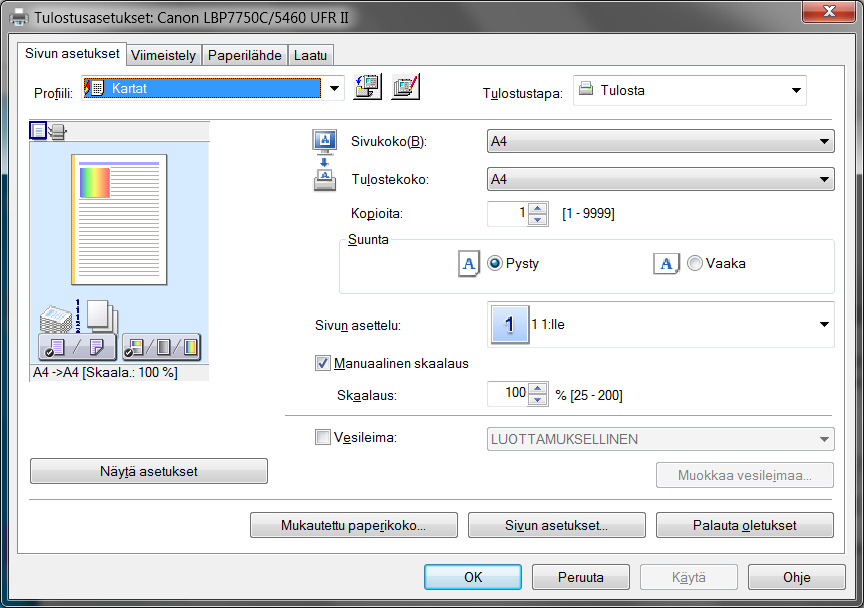Cancel with the Peruuta button
The width and height of the screenshot is (864, 608).
coord(581,577)
